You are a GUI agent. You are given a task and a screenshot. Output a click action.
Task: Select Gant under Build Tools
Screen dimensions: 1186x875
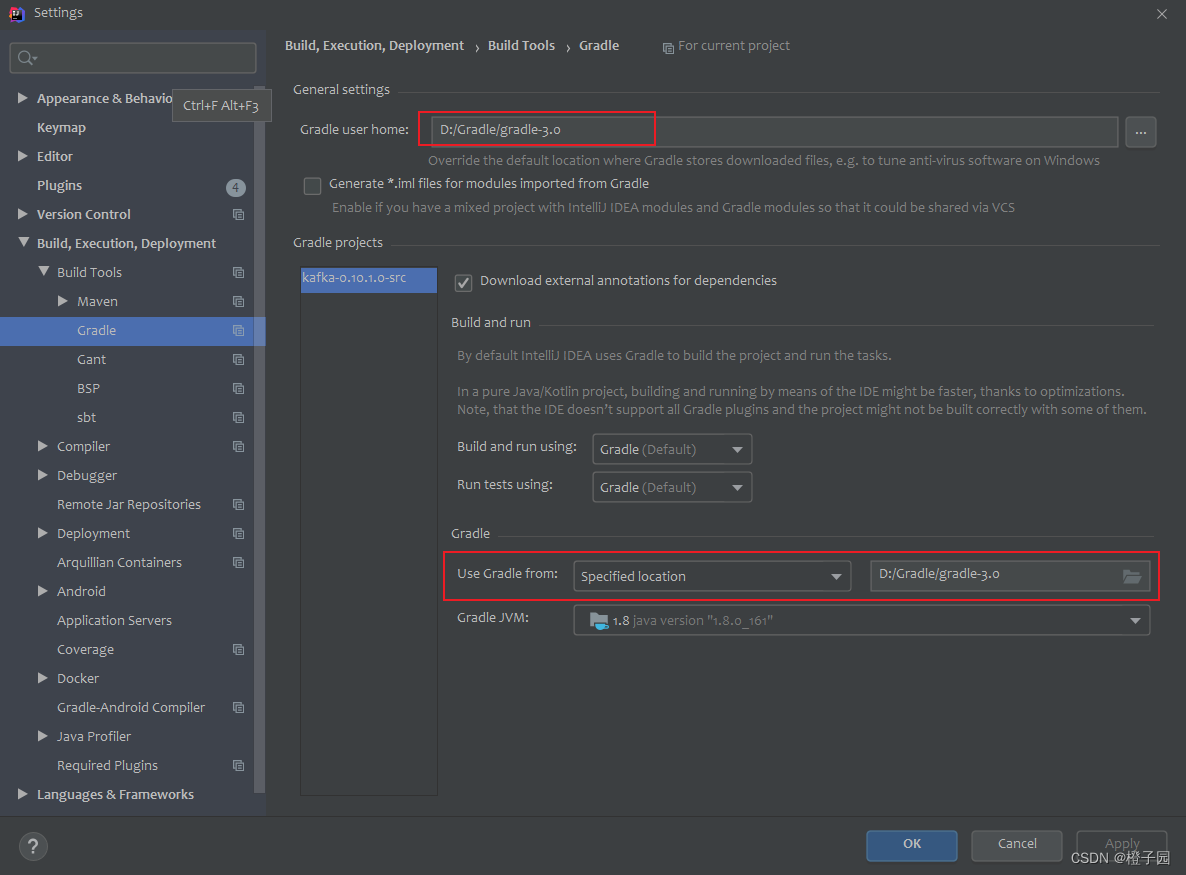(x=92, y=360)
